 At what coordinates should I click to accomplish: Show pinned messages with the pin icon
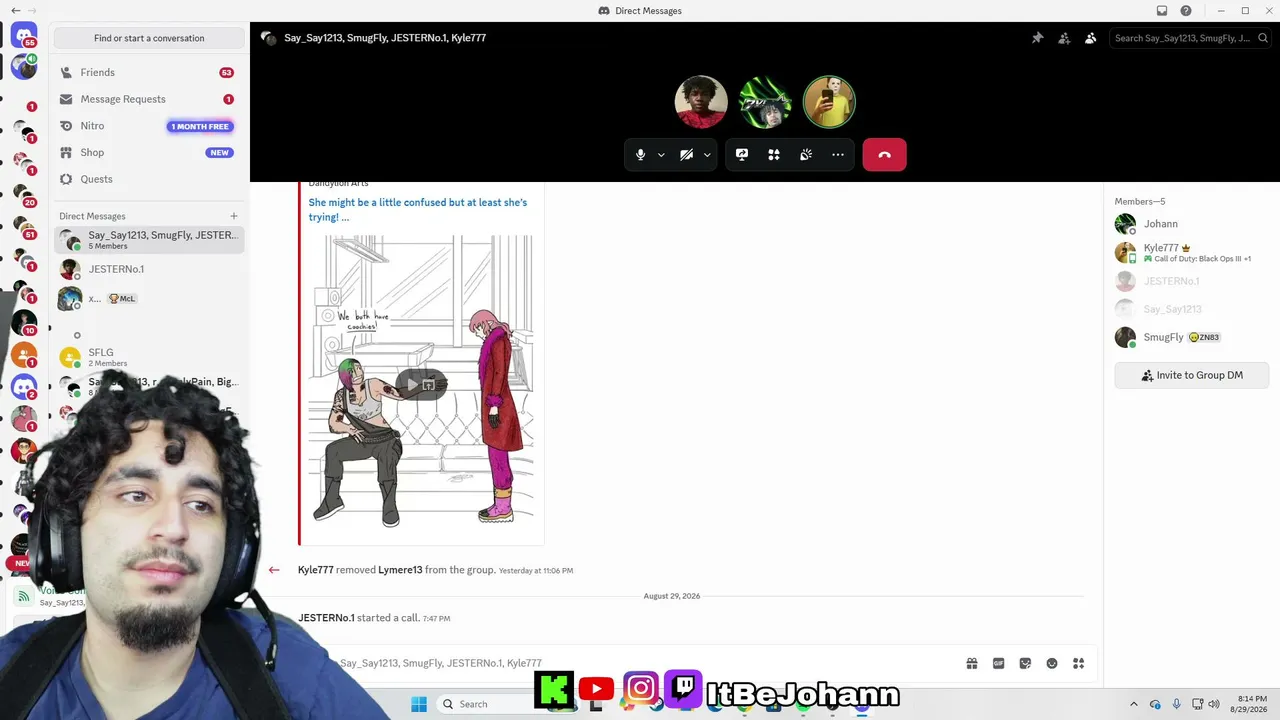[x=1037, y=38]
